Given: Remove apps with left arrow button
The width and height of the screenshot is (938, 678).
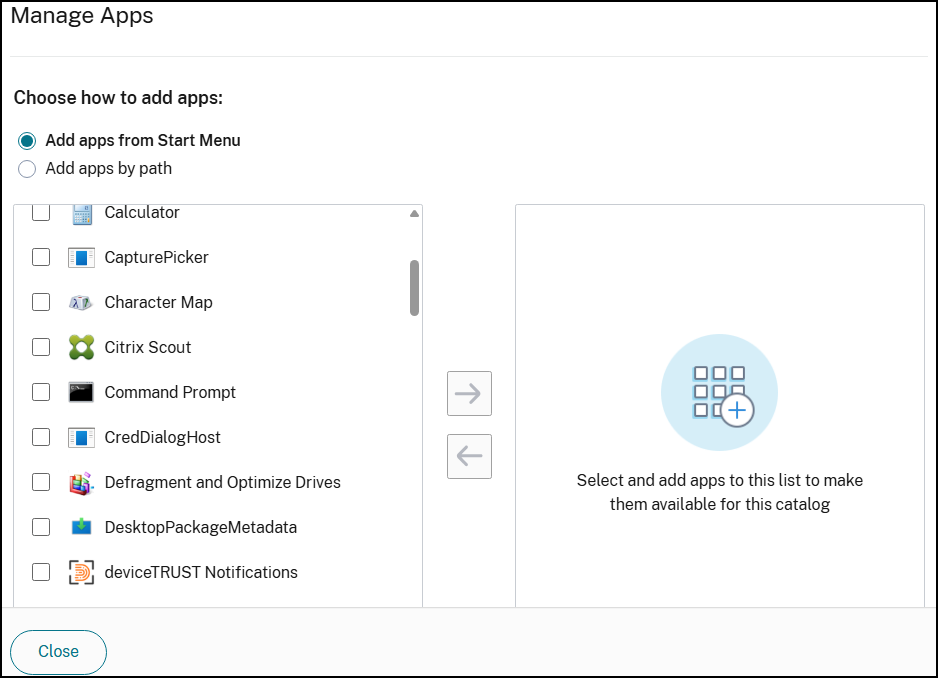Looking at the screenshot, I should pyautogui.click(x=470, y=457).
